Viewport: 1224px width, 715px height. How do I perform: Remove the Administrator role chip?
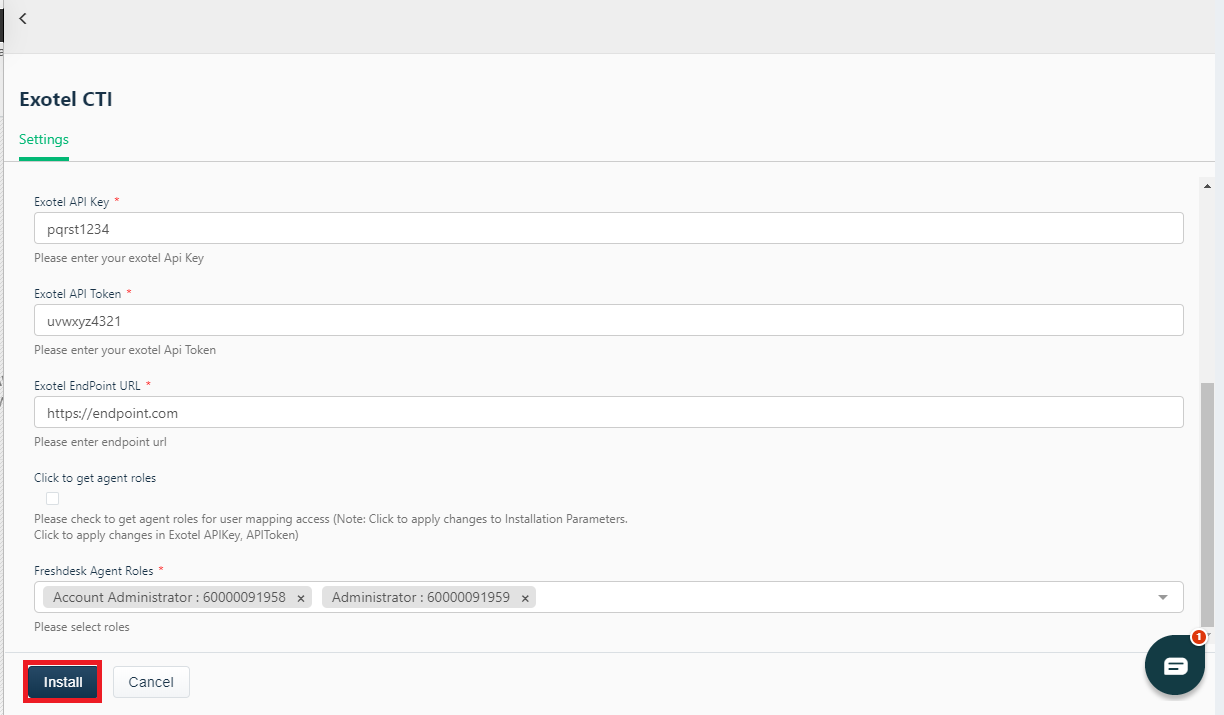[x=524, y=597]
